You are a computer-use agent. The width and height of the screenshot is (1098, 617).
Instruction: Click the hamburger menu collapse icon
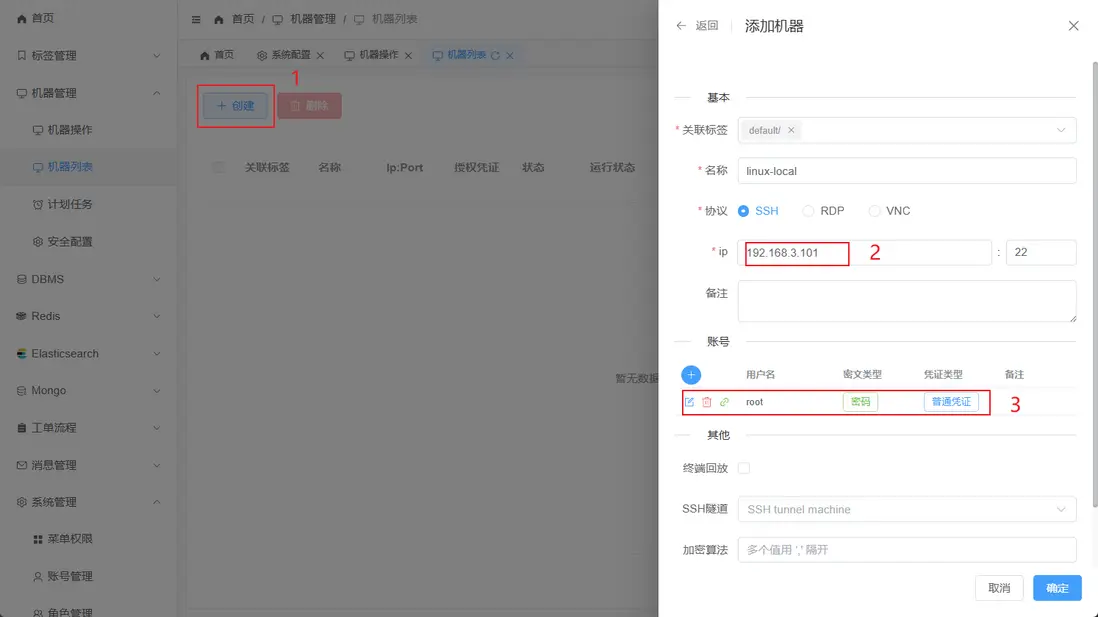pos(196,20)
